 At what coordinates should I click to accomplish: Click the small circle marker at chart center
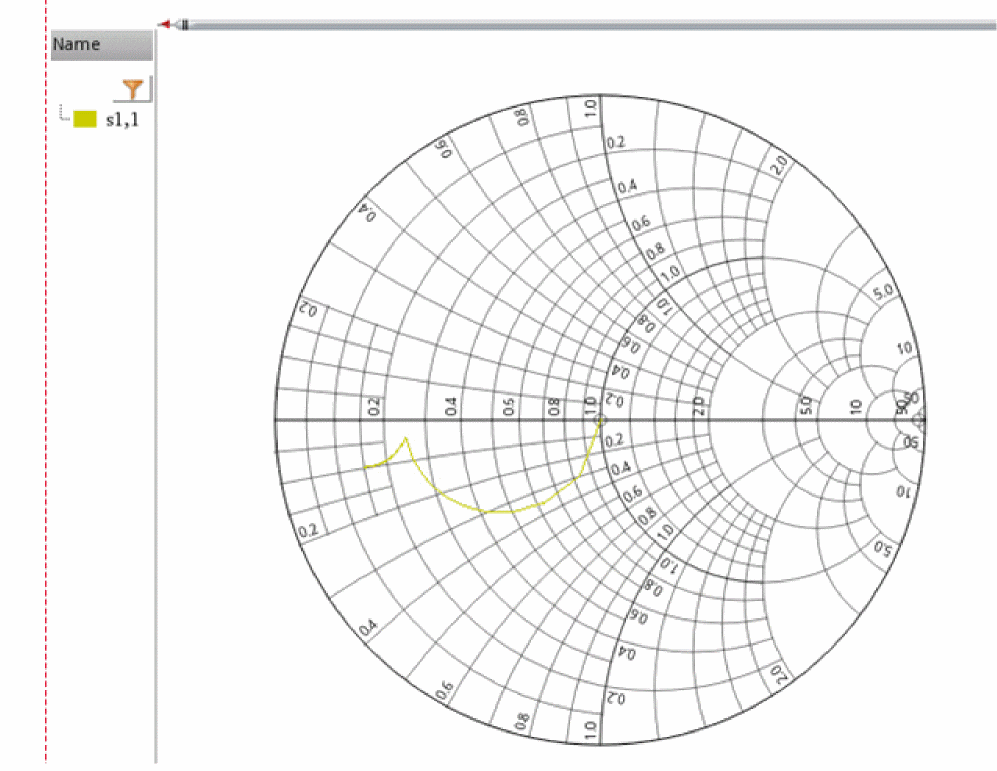601,420
